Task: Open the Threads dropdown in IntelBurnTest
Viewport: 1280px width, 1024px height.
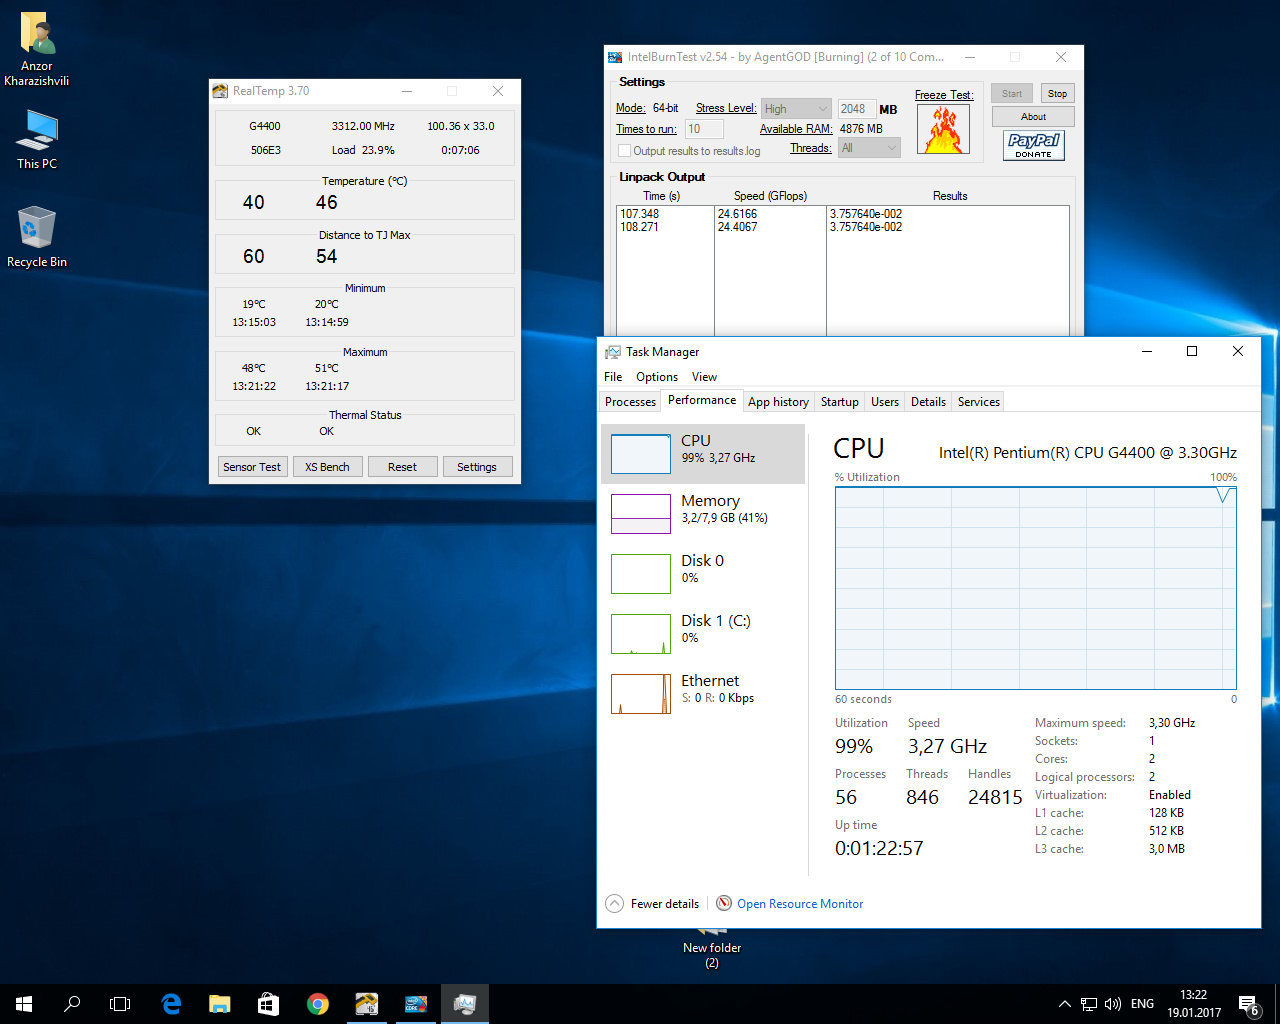Action: [x=869, y=148]
